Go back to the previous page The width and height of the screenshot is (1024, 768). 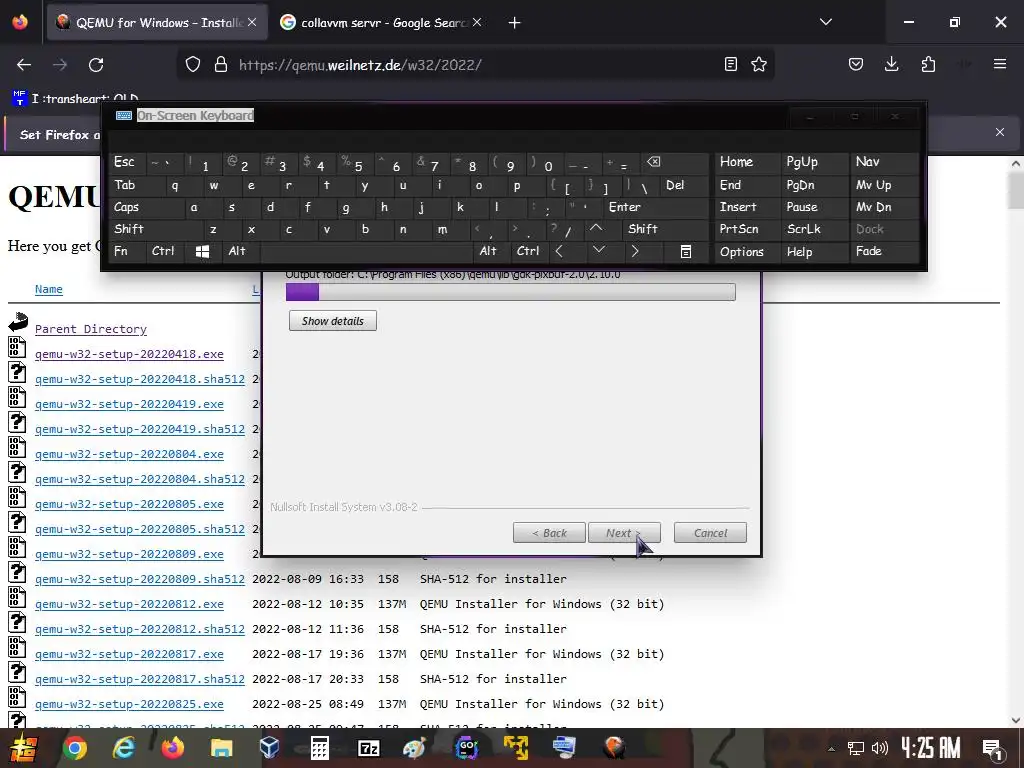[x=24, y=65]
